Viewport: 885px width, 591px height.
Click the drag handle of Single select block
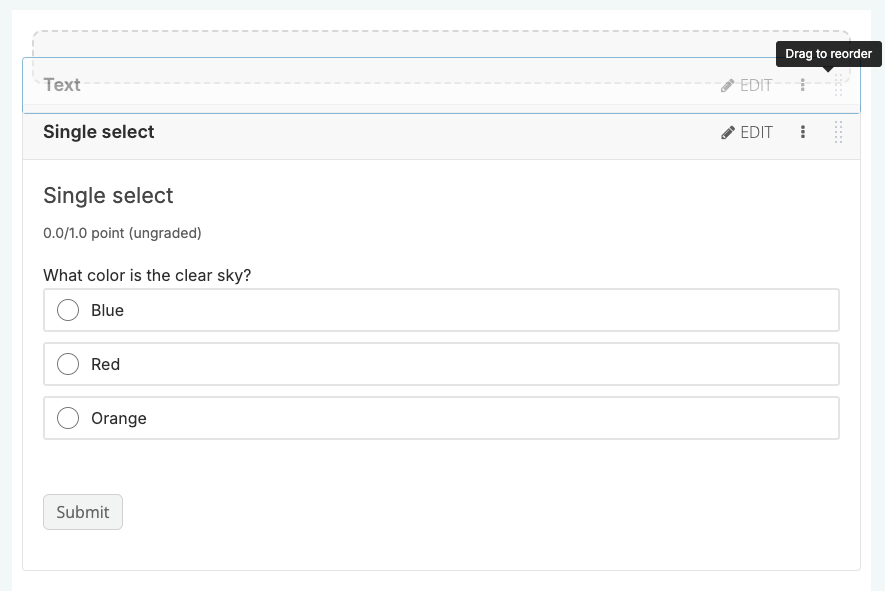coord(839,132)
